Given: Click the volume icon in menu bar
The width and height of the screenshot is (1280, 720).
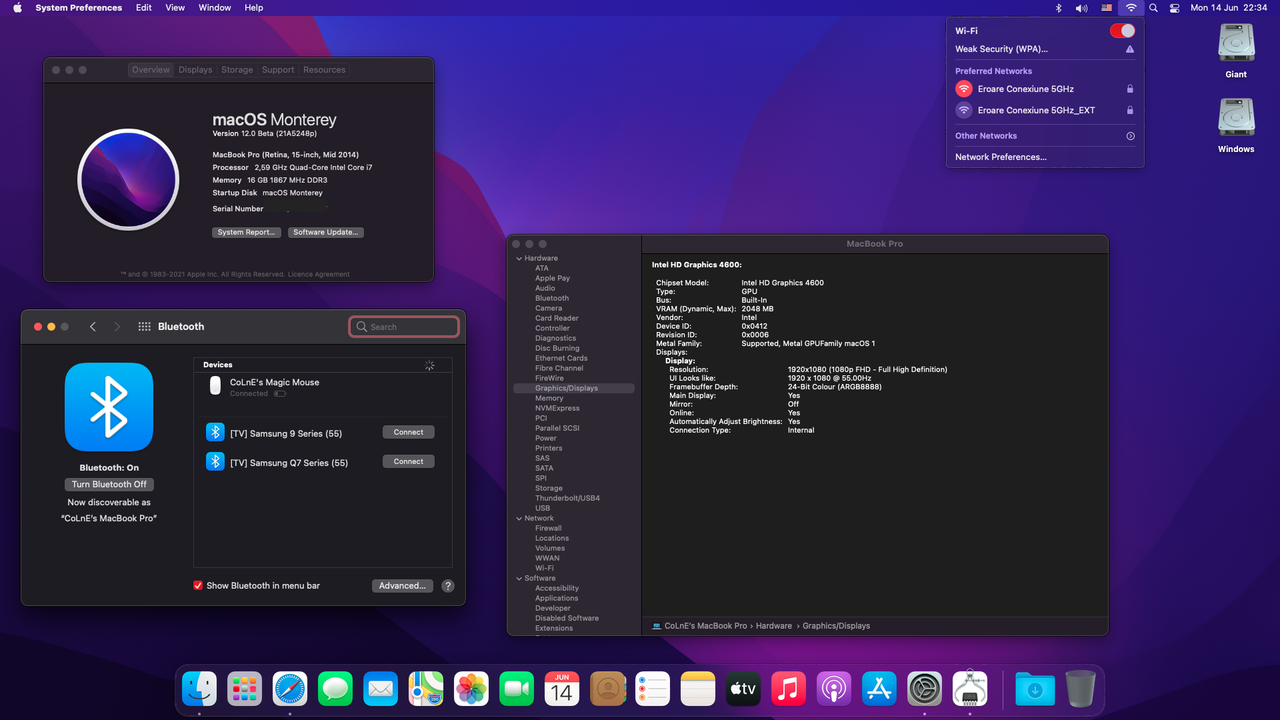Looking at the screenshot, I should (1082, 7).
